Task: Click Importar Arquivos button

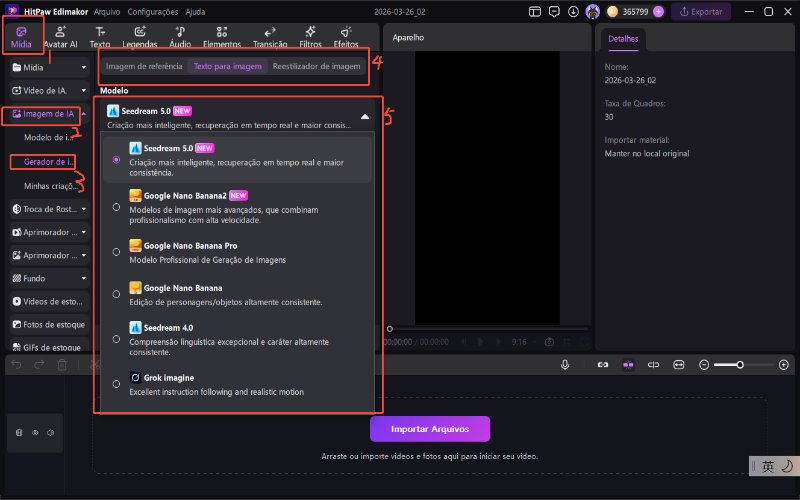Action: (430, 429)
